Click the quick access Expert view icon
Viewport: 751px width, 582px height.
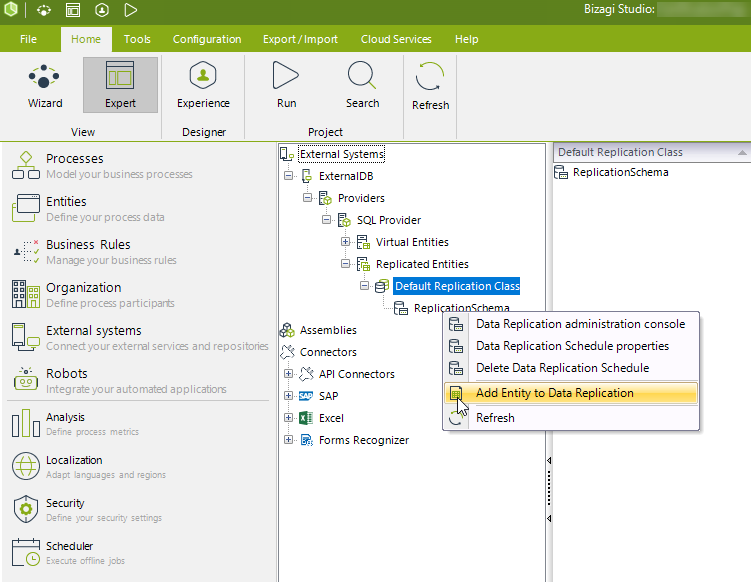(73, 10)
